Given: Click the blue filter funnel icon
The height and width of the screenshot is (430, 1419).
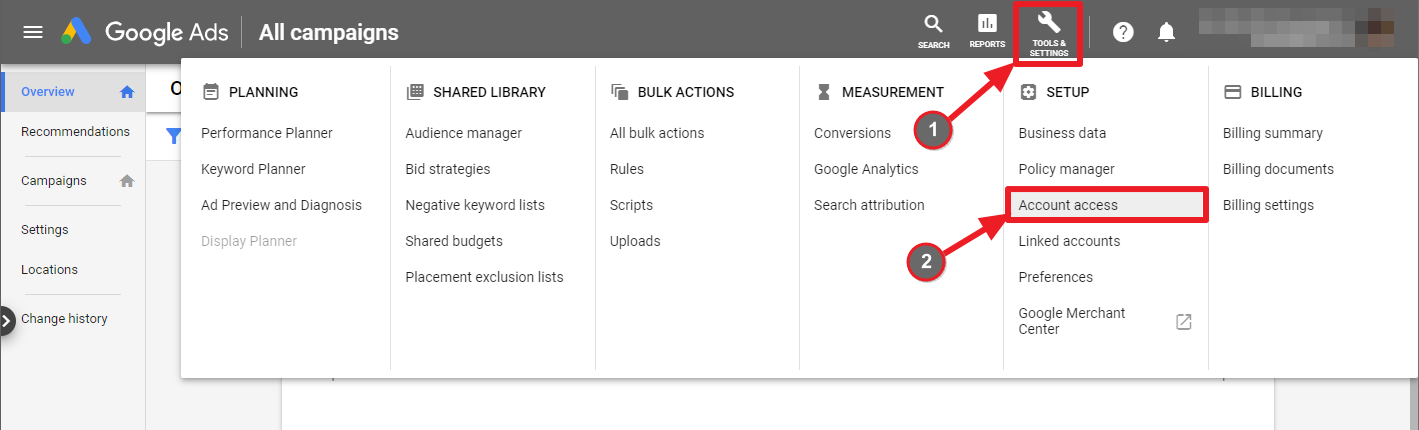Looking at the screenshot, I should click(173, 136).
